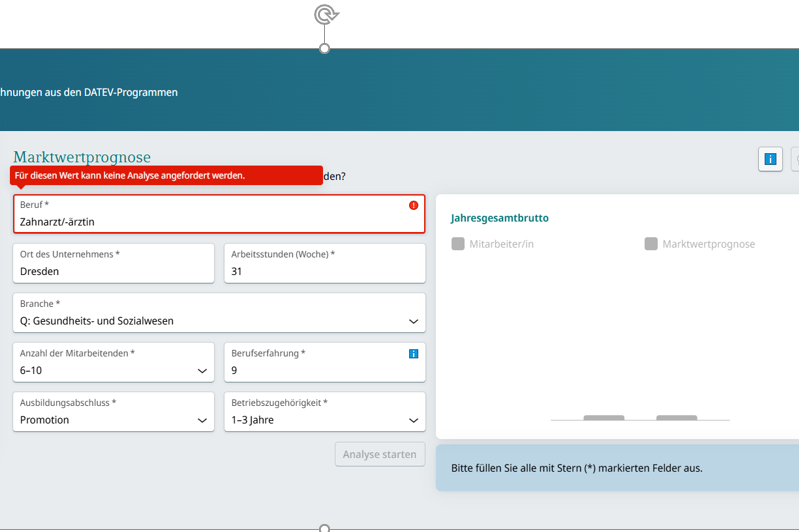Click the blue info icon in Berufserfahrung field
Image resolution: width=799 pixels, height=532 pixels.
click(413, 354)
